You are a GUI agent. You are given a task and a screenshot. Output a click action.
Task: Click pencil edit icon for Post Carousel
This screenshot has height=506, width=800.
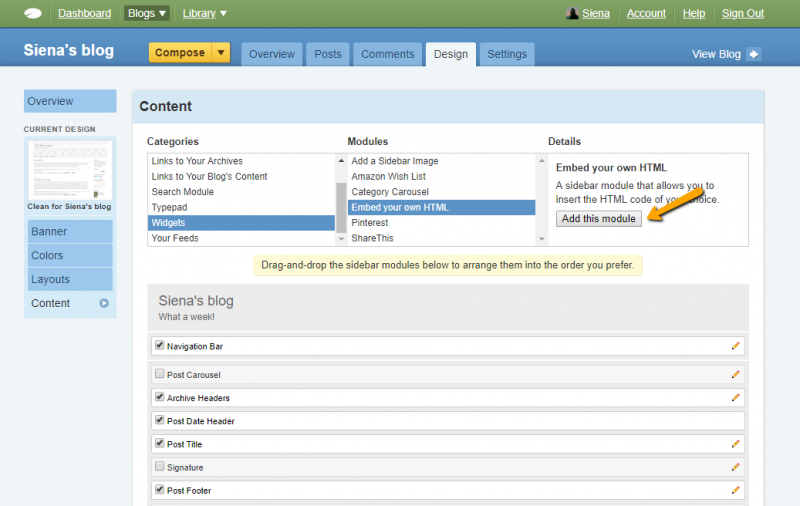pyautogui.click(x=736, y=374)
